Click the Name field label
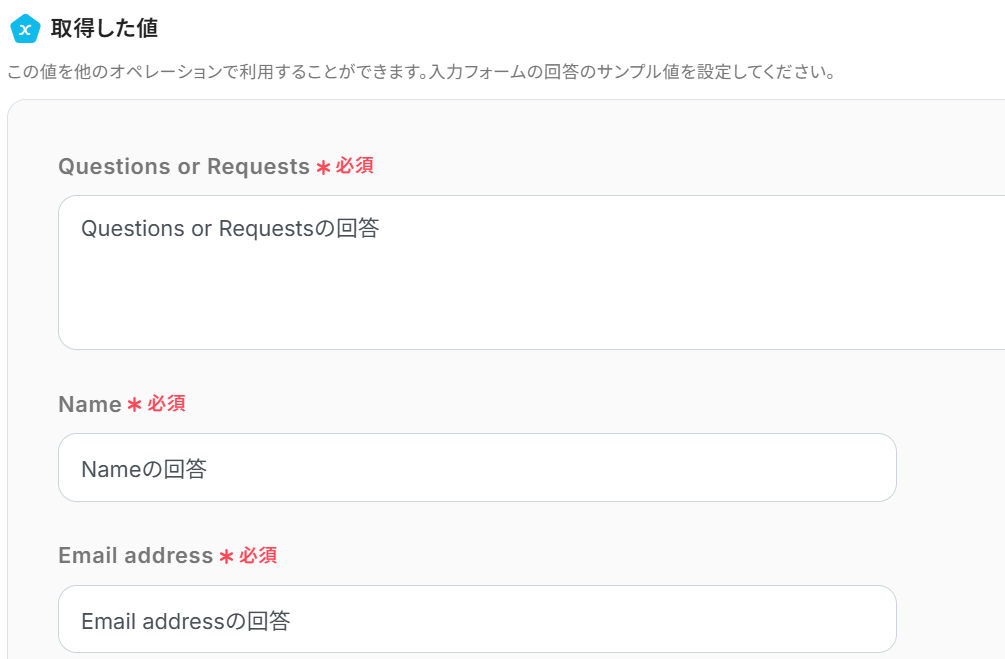1005x659 pixels. point(90,405)
